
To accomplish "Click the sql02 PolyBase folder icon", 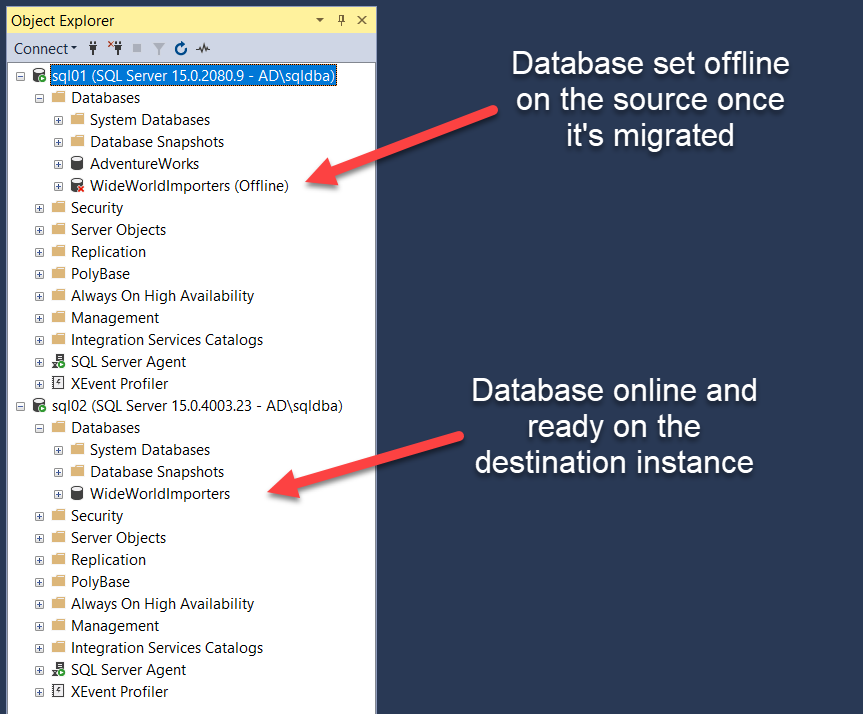I will pyautogui.click(x=58, y=581).
